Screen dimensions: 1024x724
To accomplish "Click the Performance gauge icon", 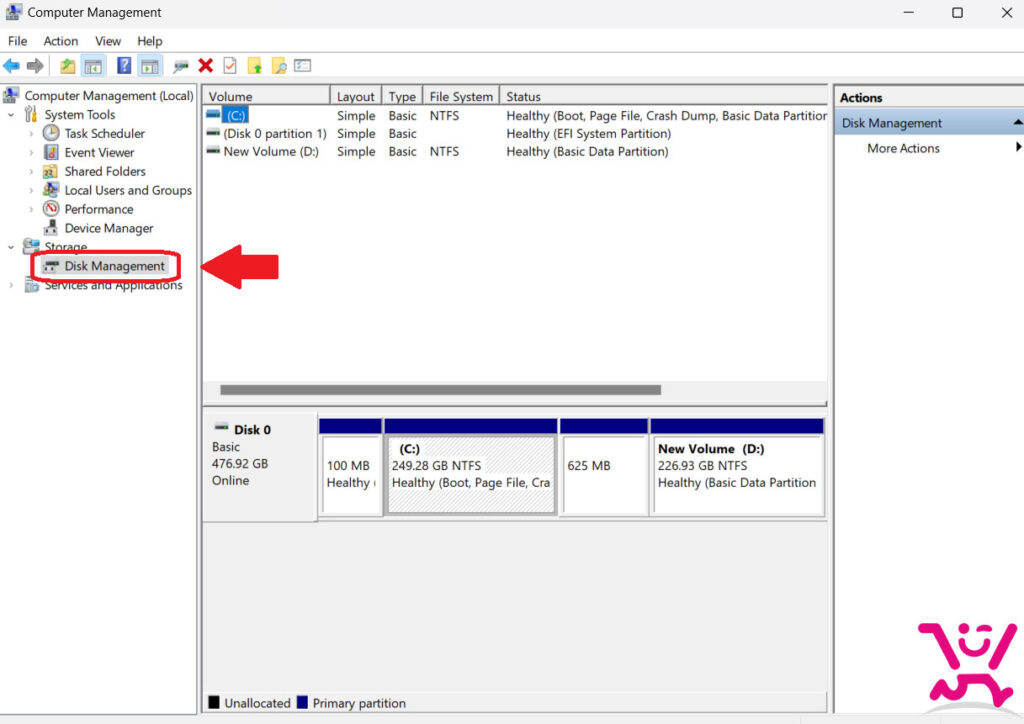I will click(51, 209).
